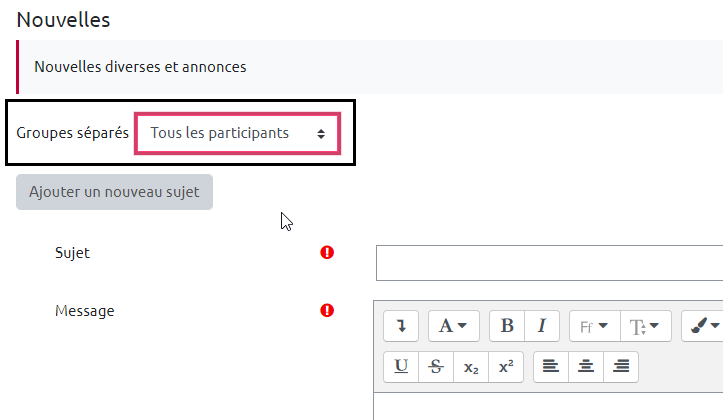Viewport: 723px width, 420px height.
Task: Toggle bold formatting
Action: pyautogui.click(x=507, y=325)
